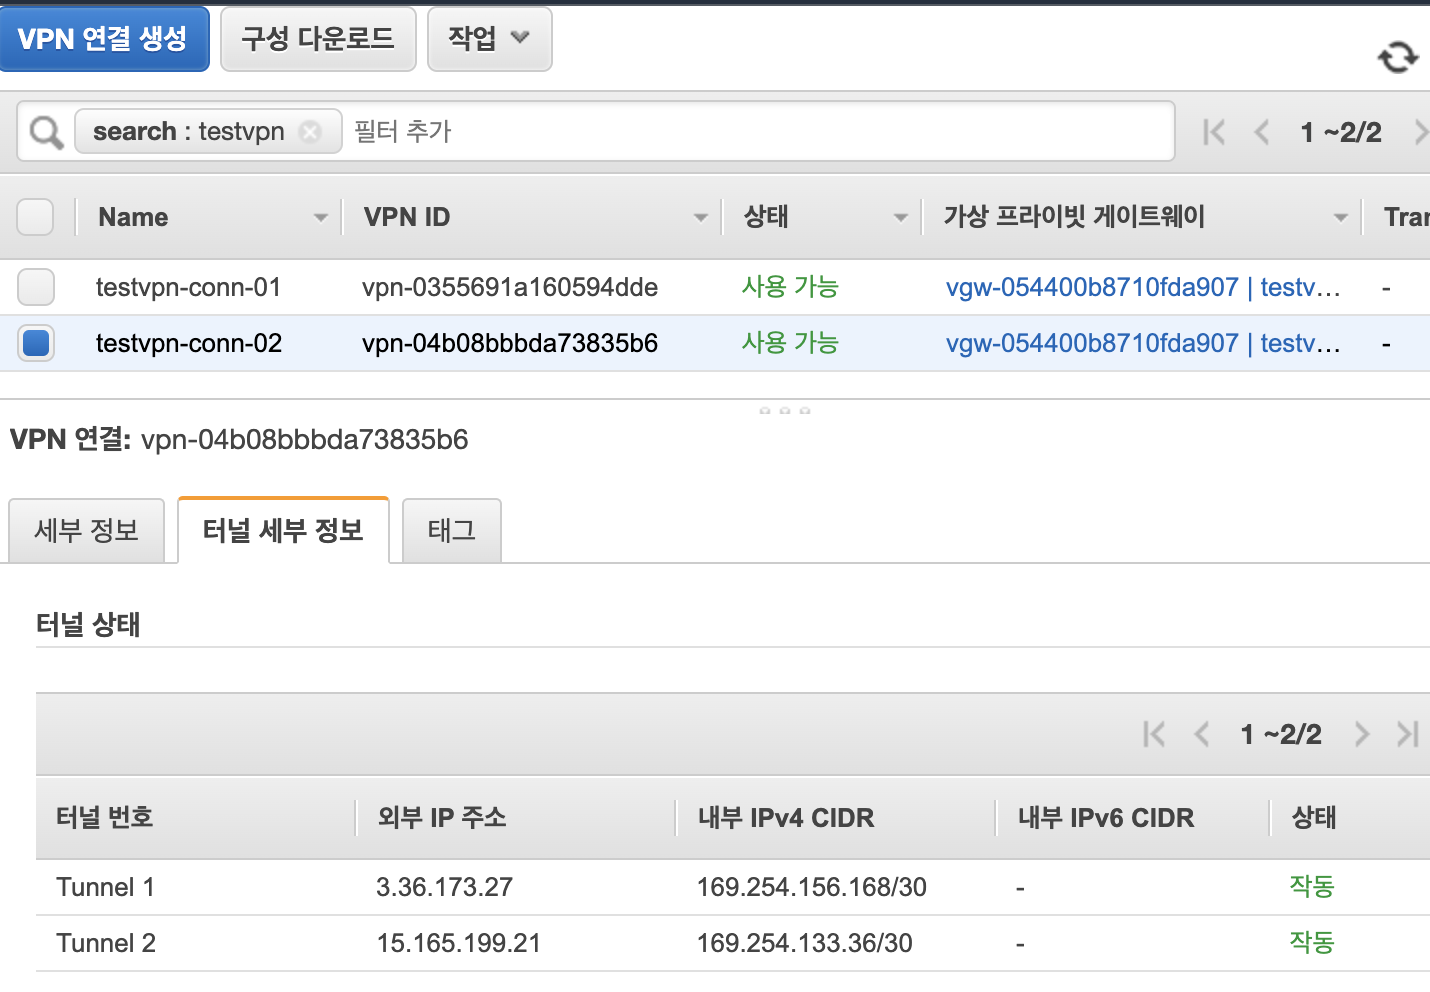Screen dimensions: 1430x992
Task: Click the Tunnel 1 row label
Action: click(106, 887)
